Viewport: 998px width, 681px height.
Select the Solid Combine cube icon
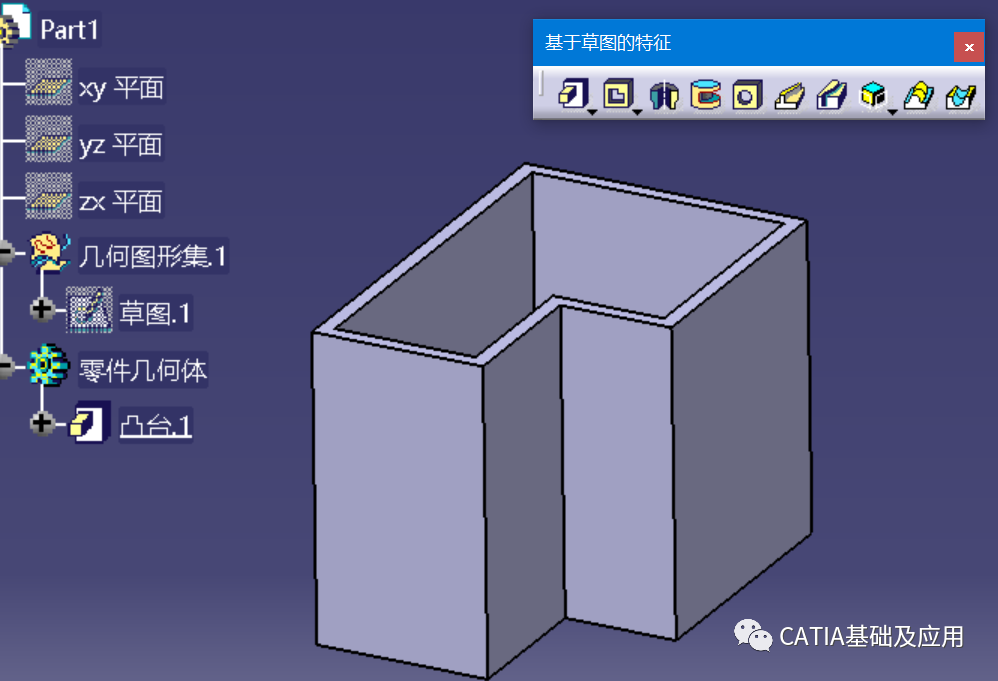873,95
